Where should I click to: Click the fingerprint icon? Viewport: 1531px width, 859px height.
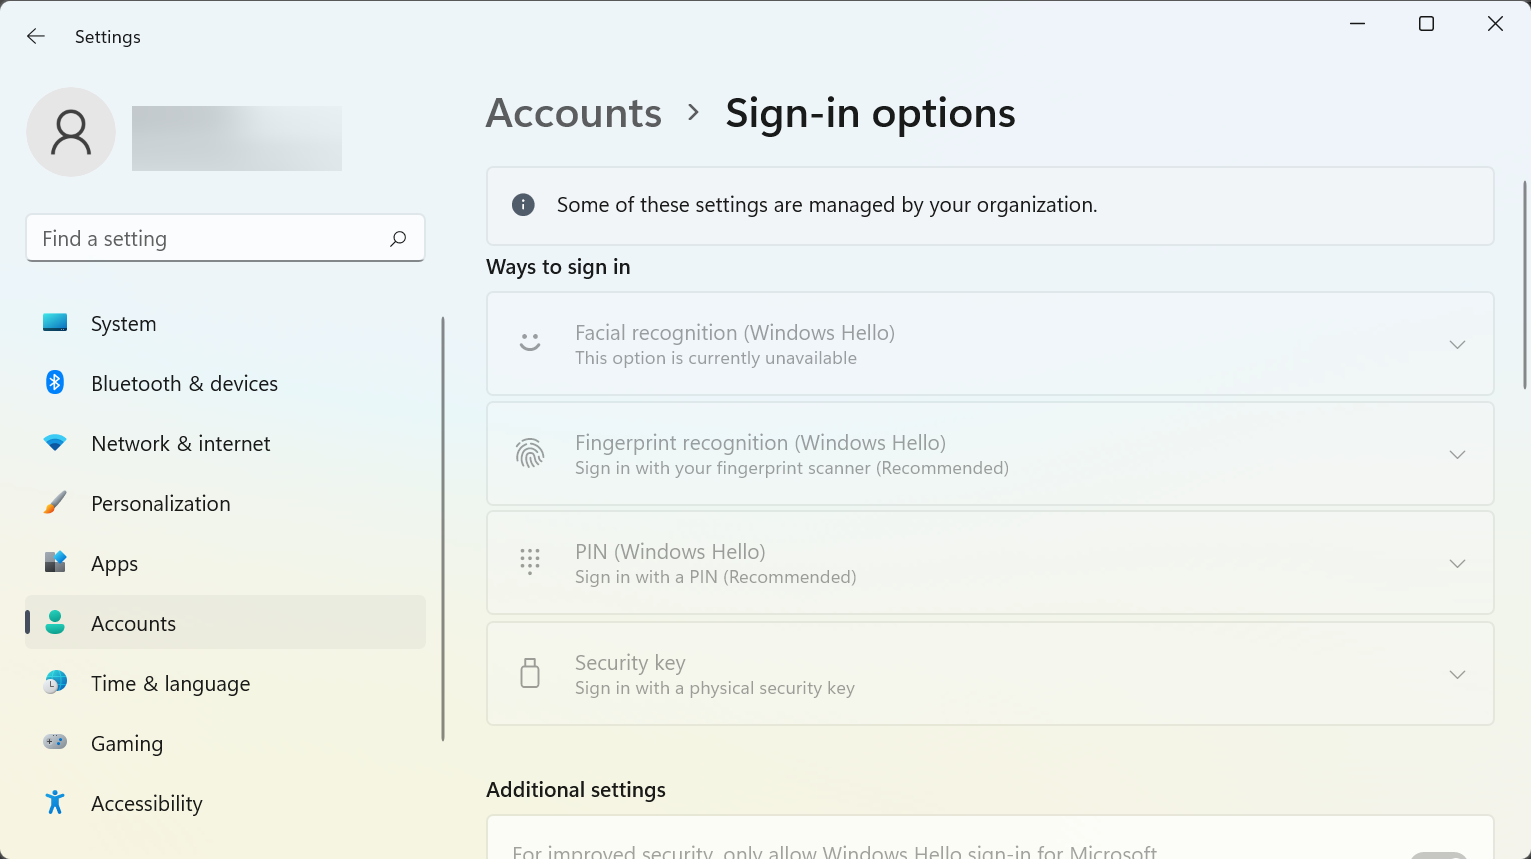coord(530,453)
